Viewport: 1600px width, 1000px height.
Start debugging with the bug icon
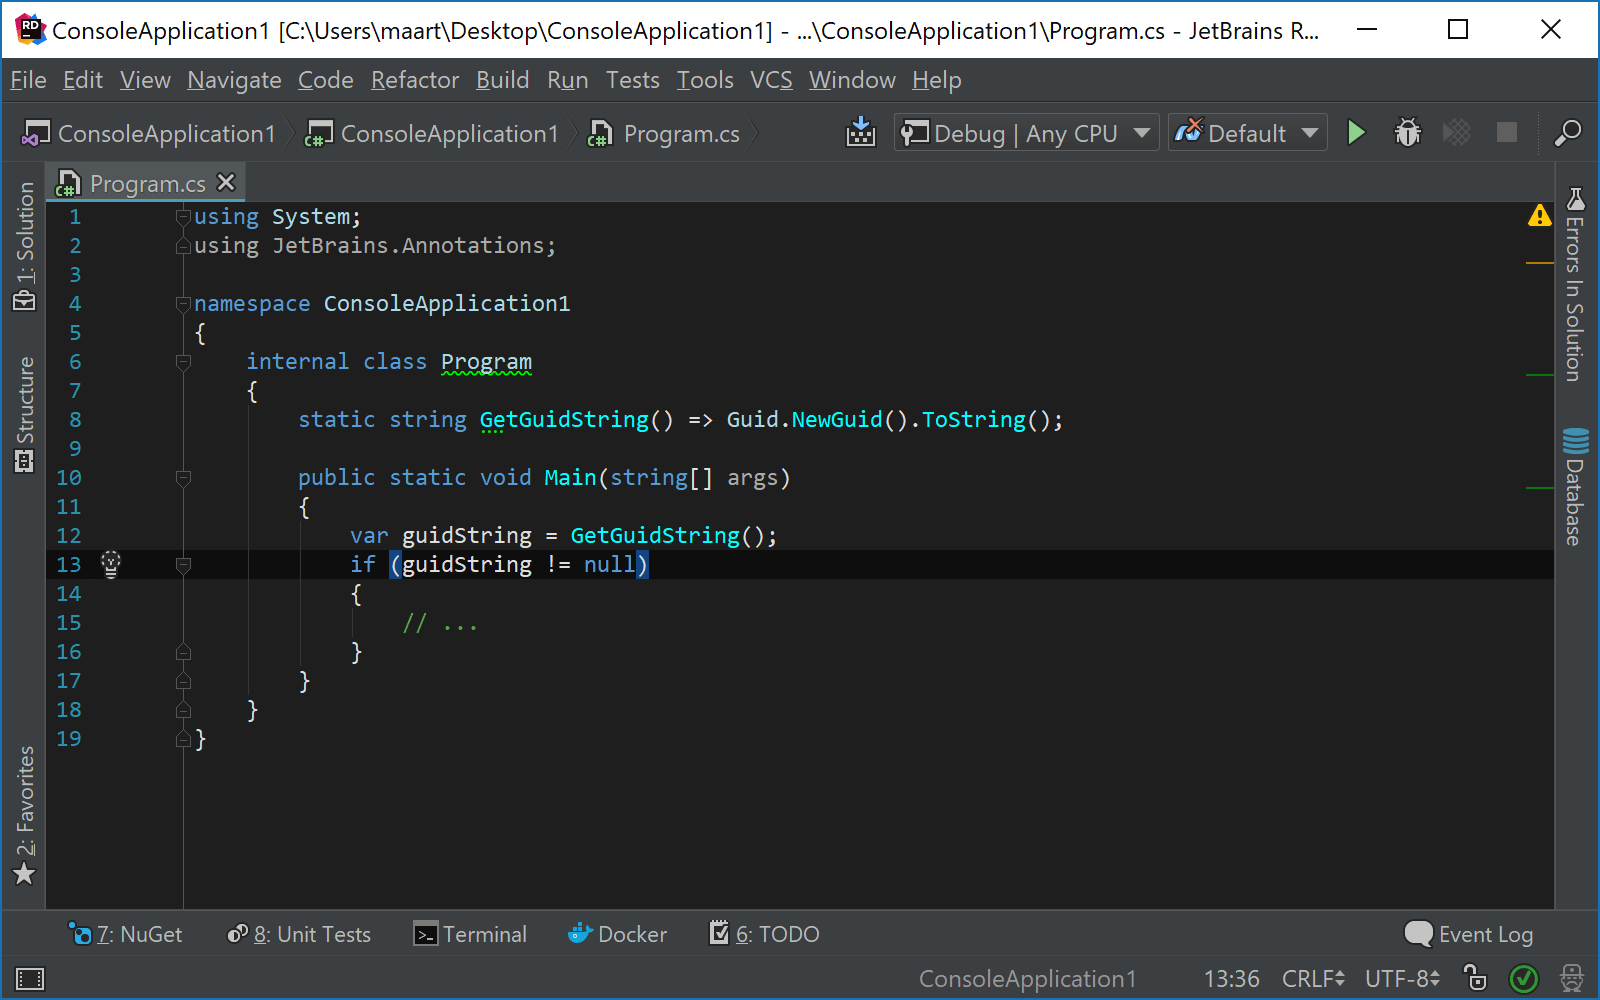click(x=1407, y=132)
